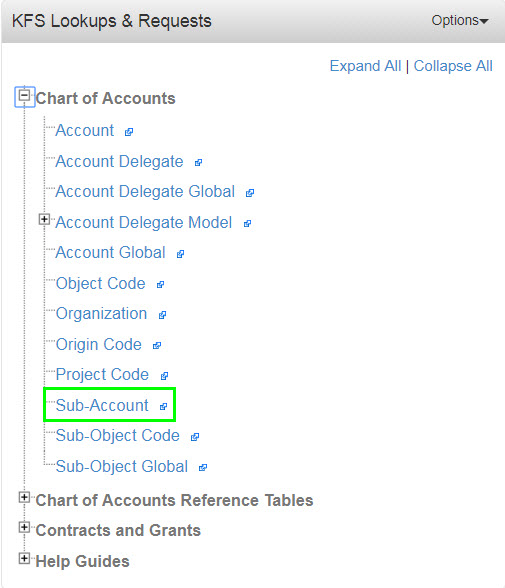Screen dimensions: 505x588
Task: Click the KFS Lookups & Requests title
Action: click(x=112, y=21)
